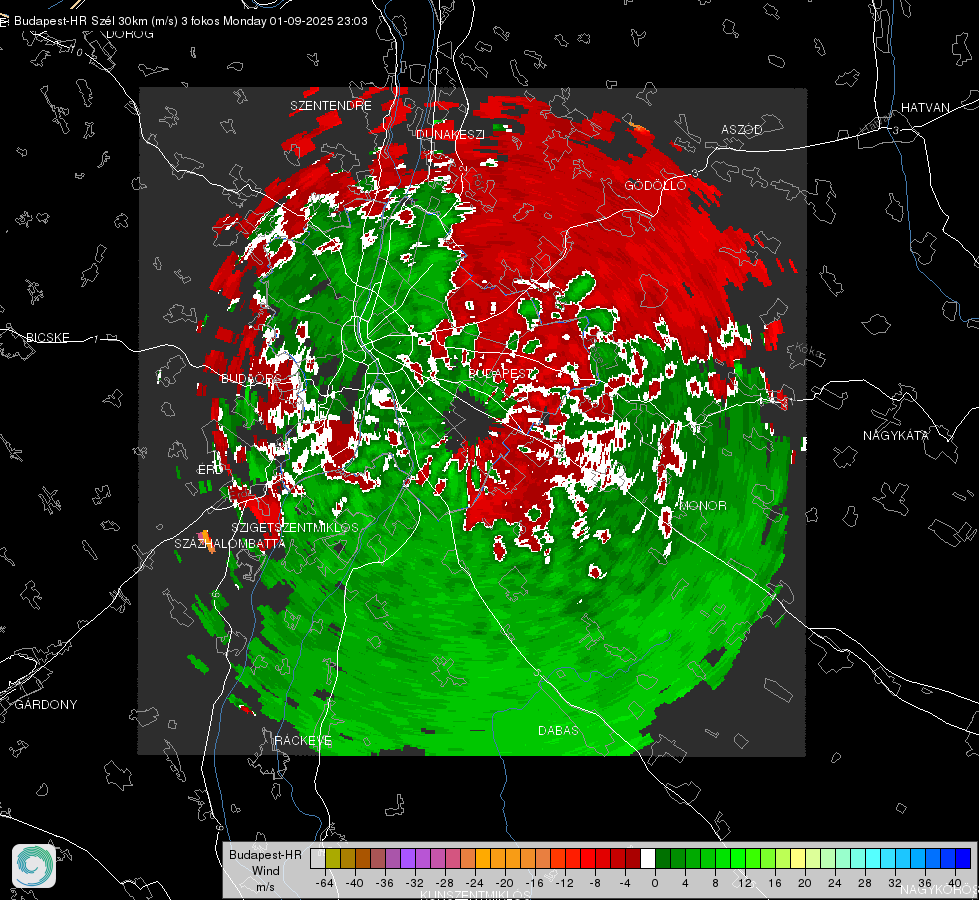Click the 0 value on the legend scale
979x900 pixels.
pos(655,883)
